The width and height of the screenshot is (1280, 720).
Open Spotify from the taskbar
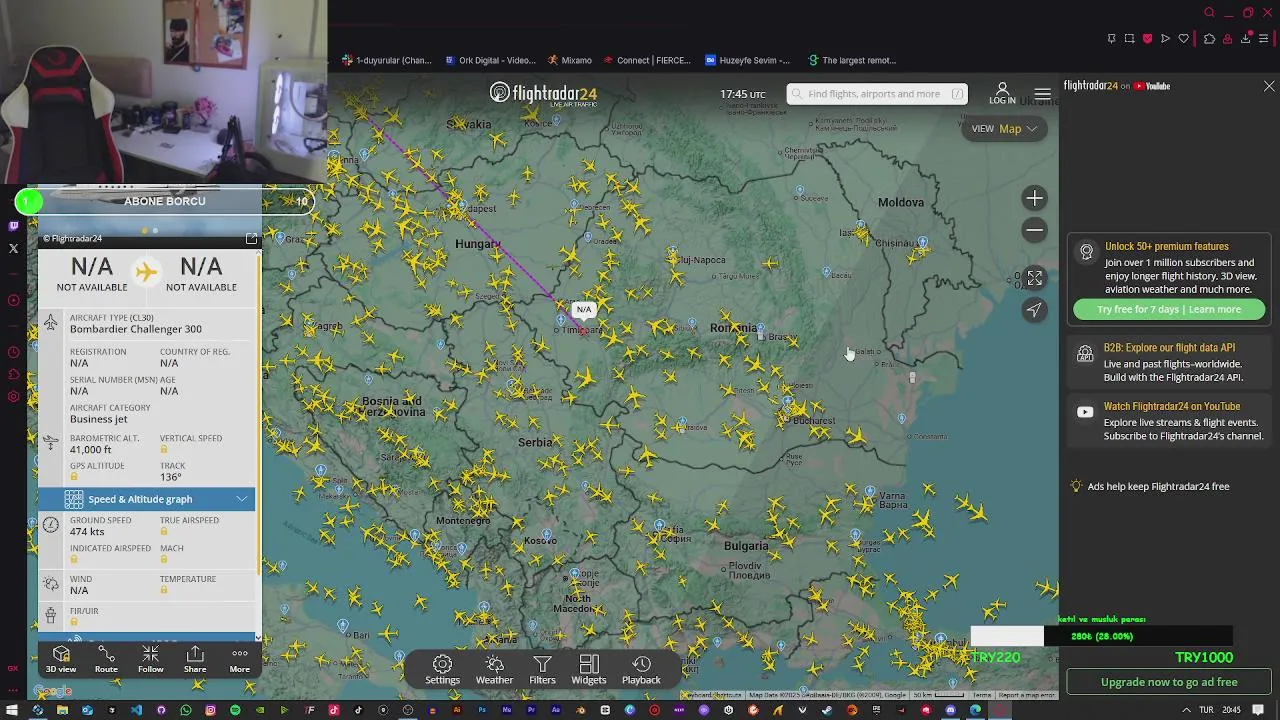[235, 710]
